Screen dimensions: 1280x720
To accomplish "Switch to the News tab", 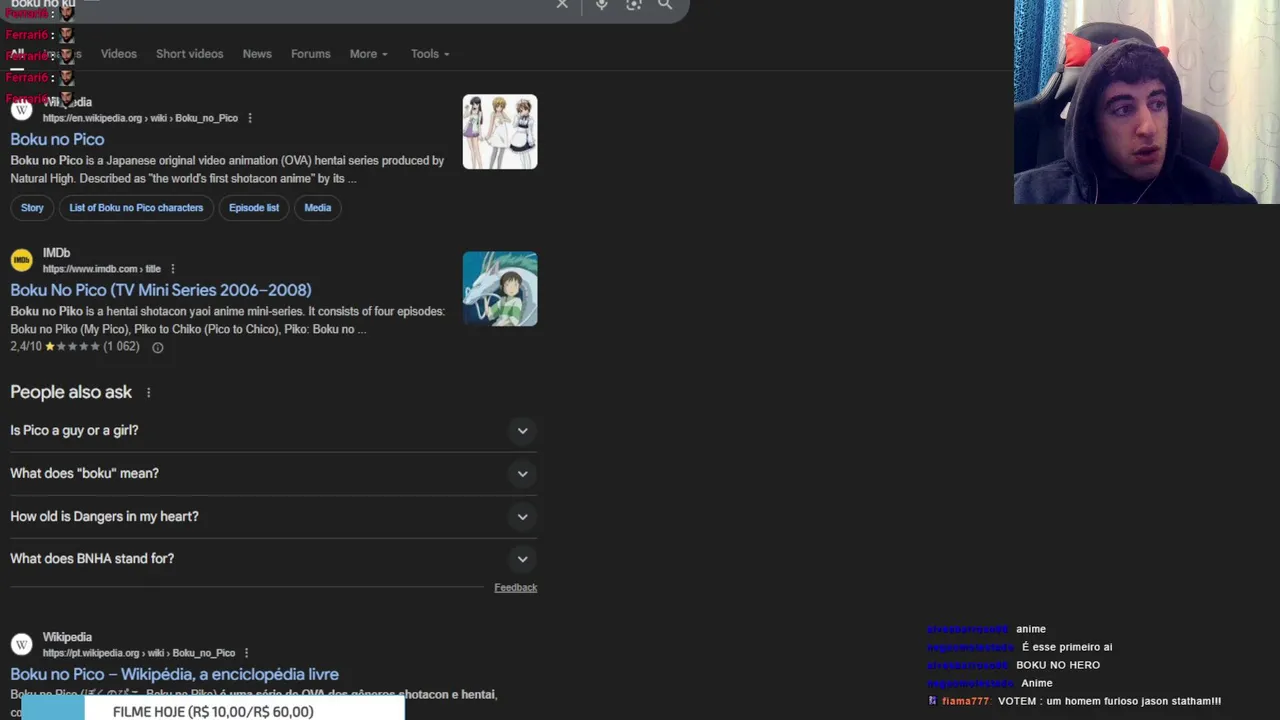I will coord(257,54).
